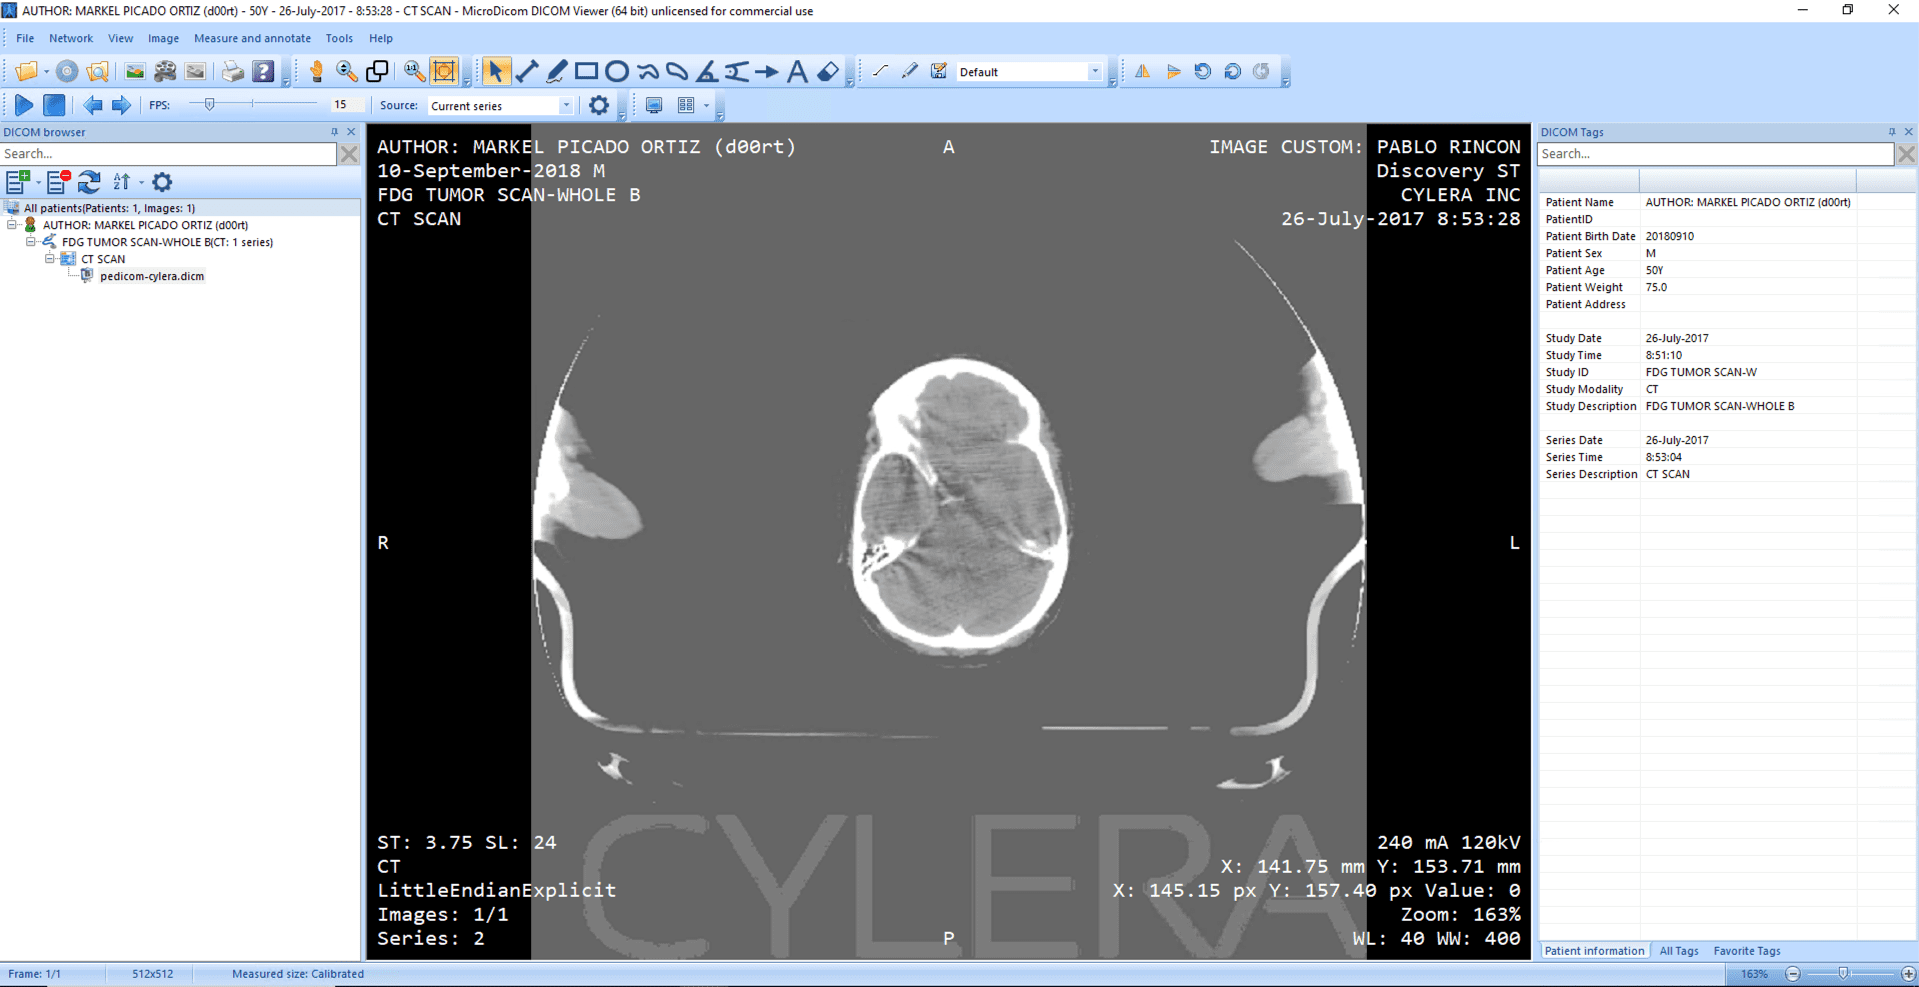The height and width of the screenshot is (987, 1919).
Task: Start cine playback with the Play button
Action: (x=23, y=104)
